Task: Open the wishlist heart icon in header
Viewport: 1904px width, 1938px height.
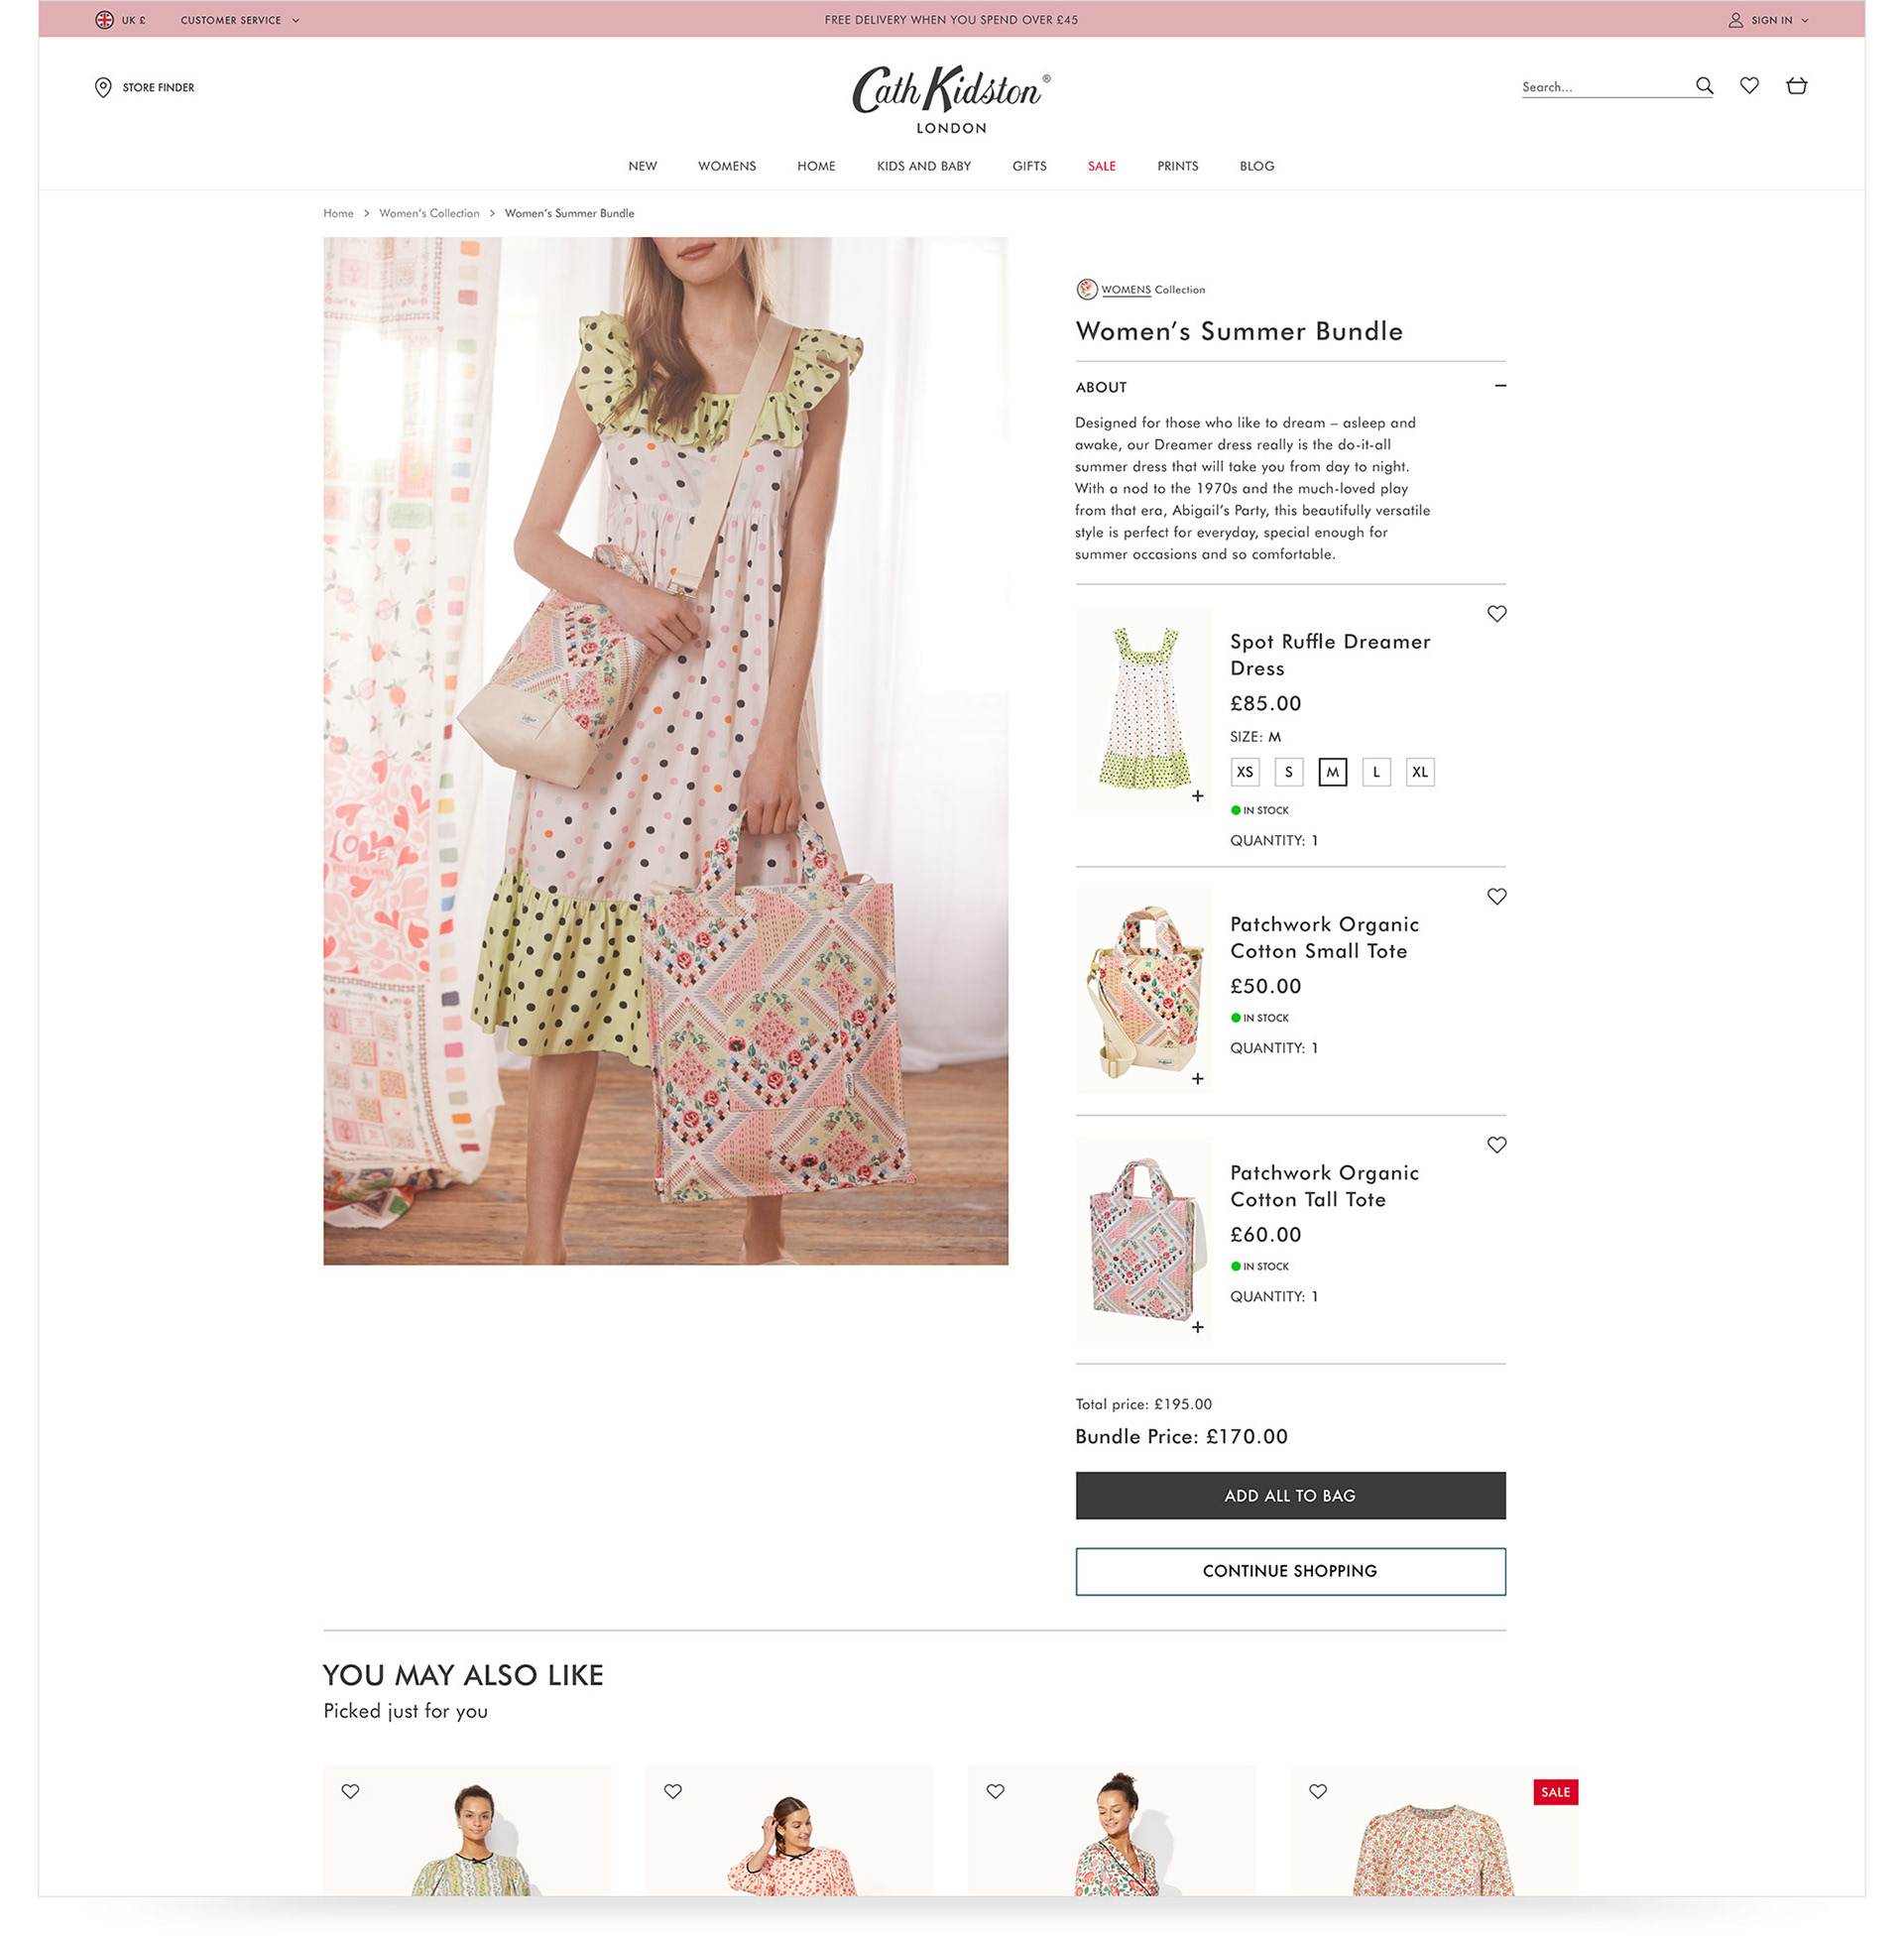Action: coord(1749,86)
